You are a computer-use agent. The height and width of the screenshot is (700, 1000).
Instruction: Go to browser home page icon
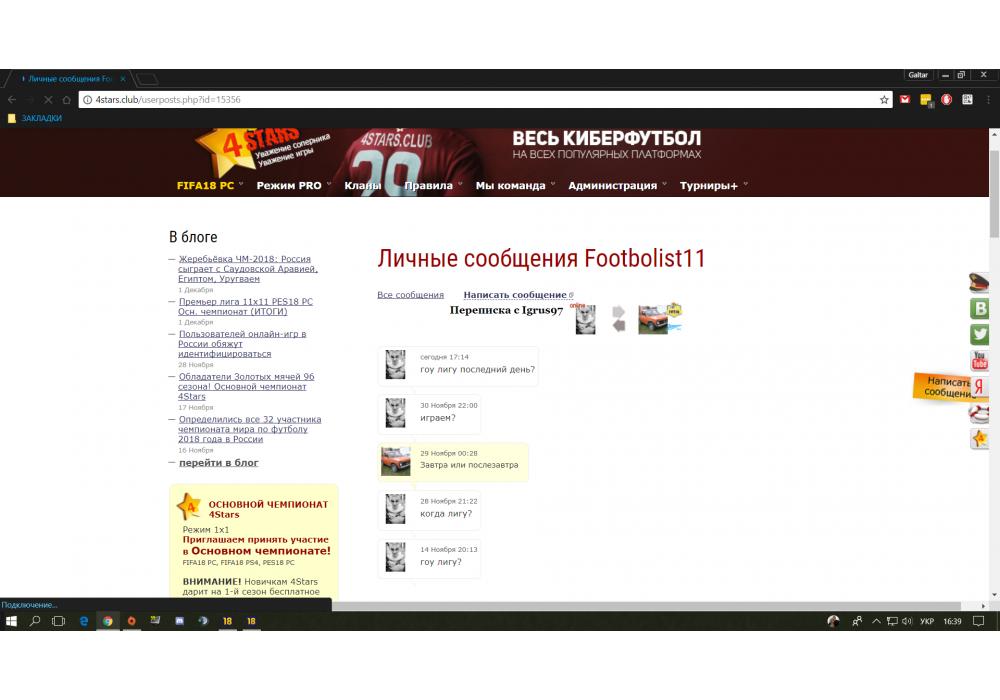pyautogui.click(x=67, y=100)
